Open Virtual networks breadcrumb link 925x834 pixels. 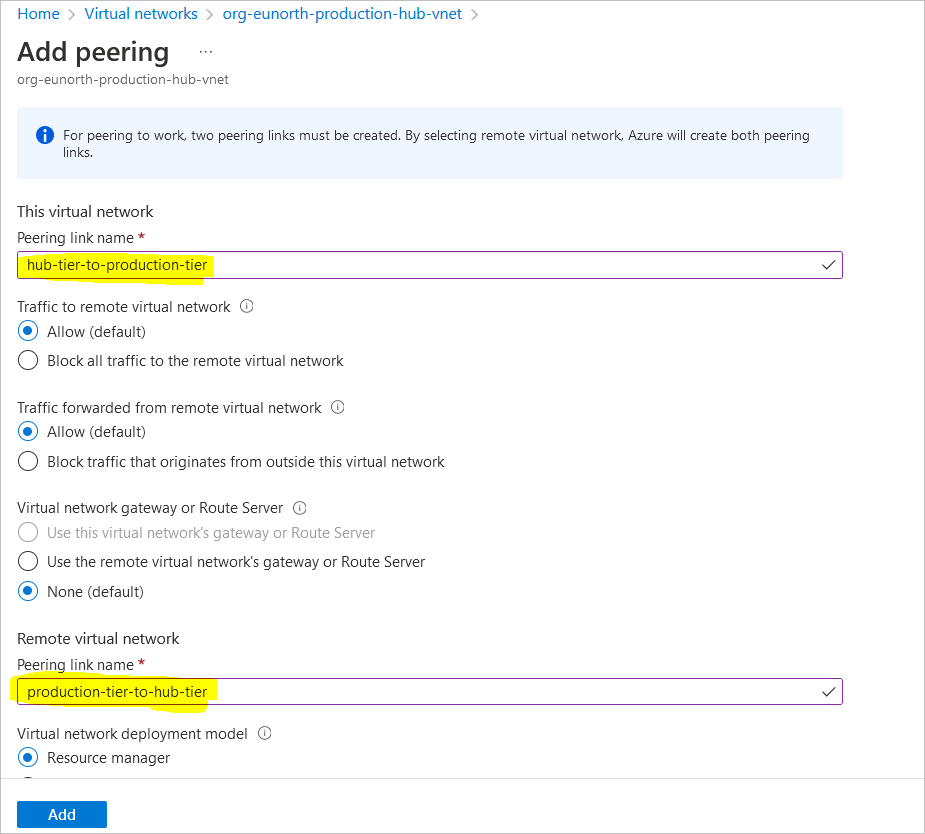tap(141, 14)
